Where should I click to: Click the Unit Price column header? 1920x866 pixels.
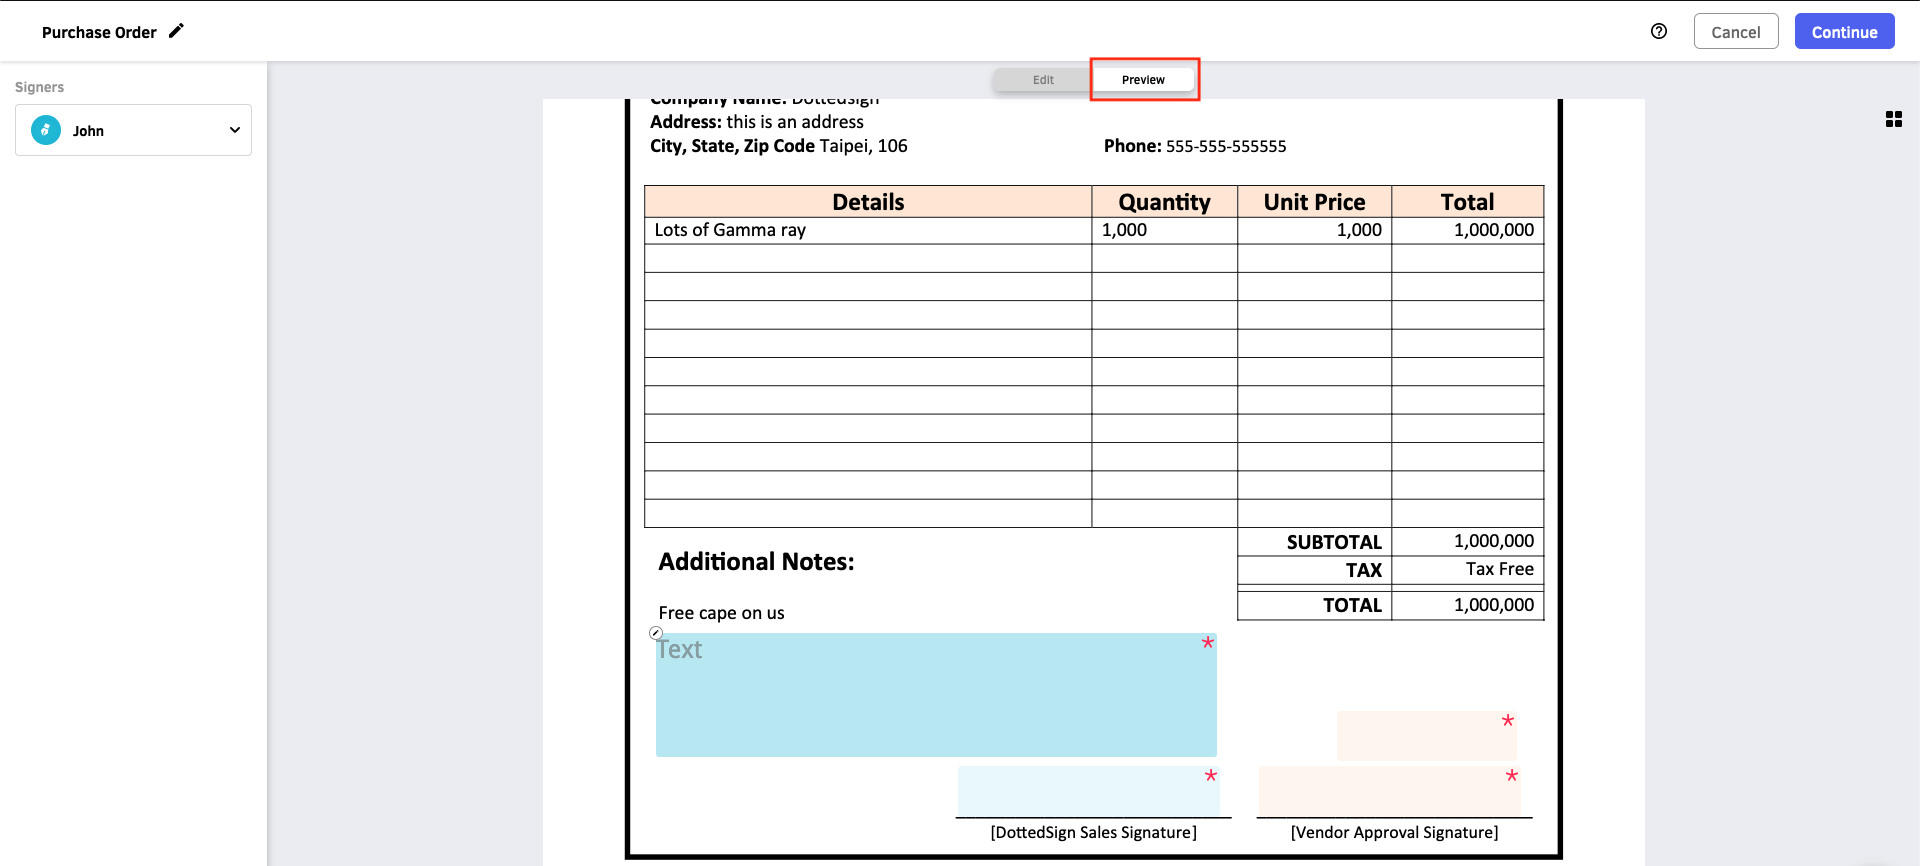1314,202
